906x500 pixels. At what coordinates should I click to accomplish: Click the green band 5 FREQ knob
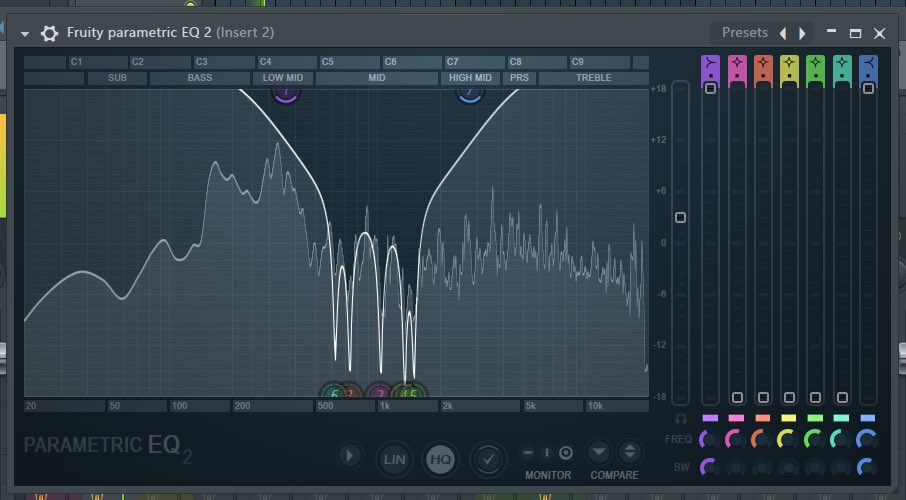[x=814, y=440]
